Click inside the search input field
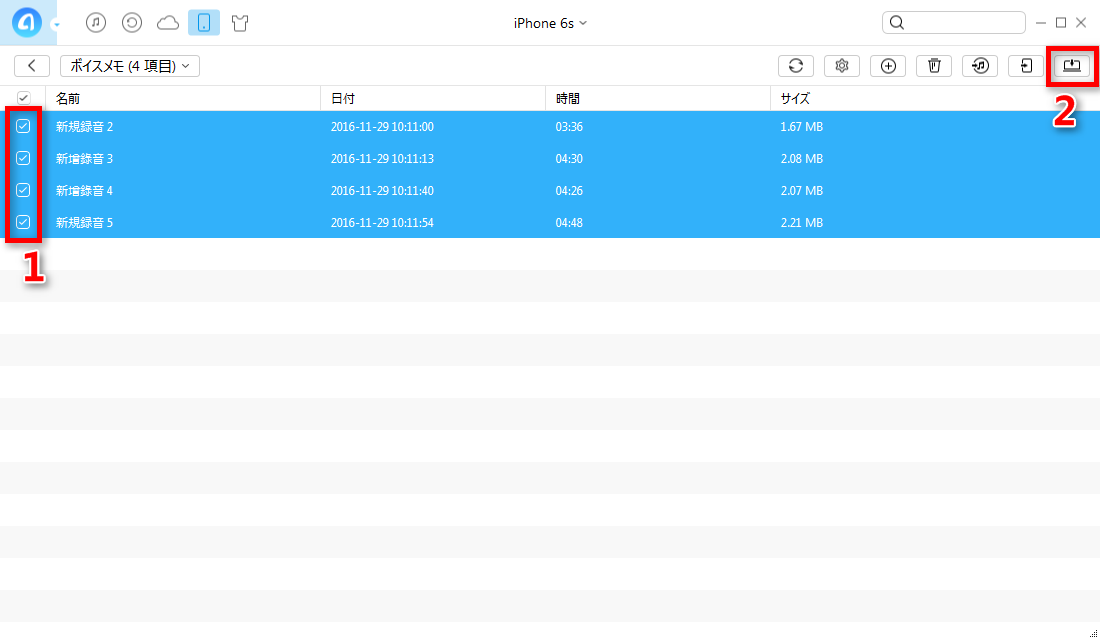Image resolution: width=1100 pixels, height=640 pixels. point(953,22)
